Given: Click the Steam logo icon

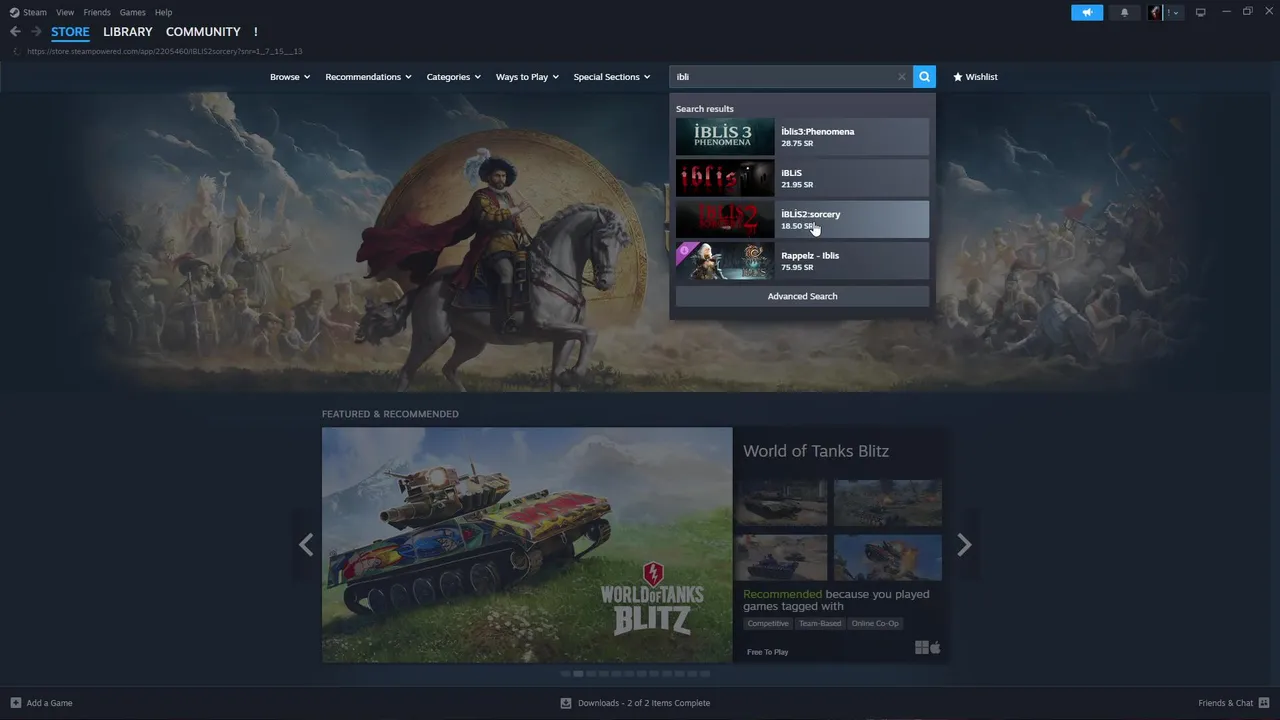Looking at the screenshot, I should coord(15,12).
